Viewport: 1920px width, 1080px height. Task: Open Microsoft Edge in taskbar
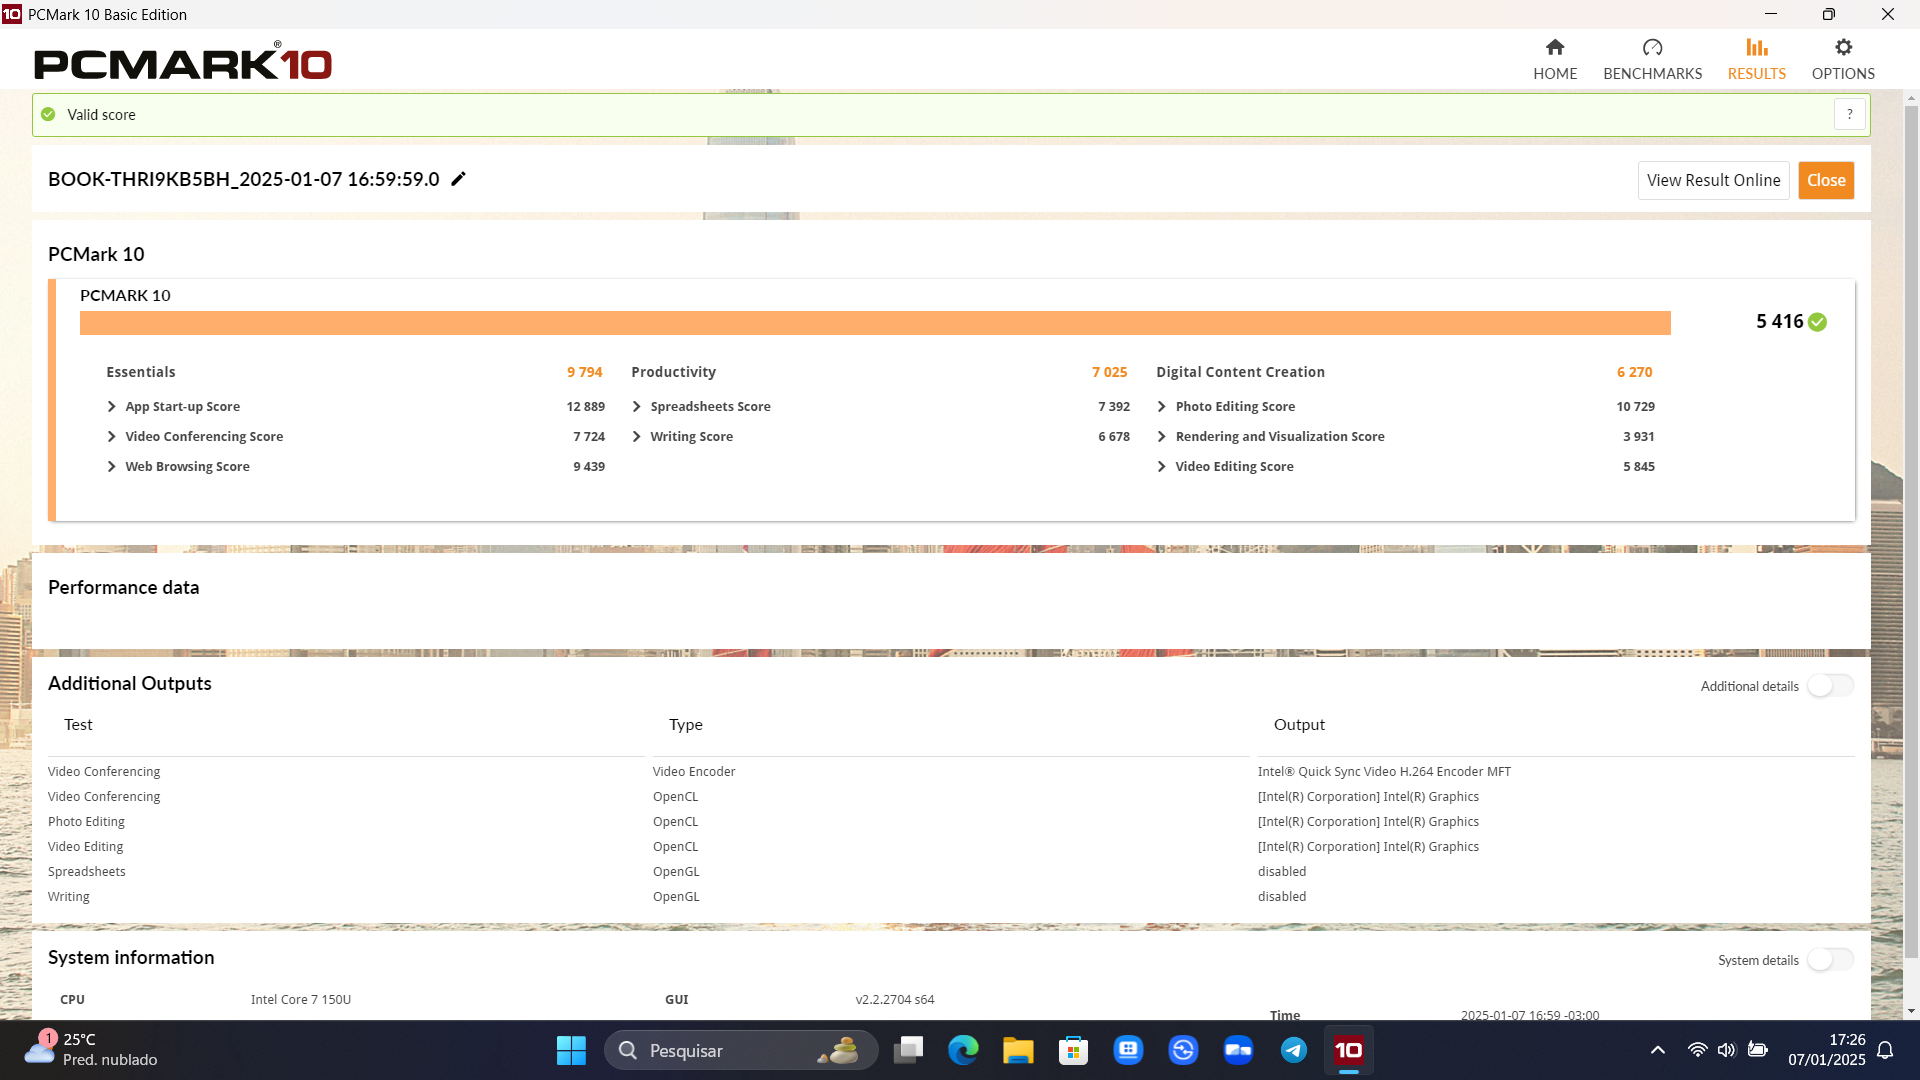963,1050
